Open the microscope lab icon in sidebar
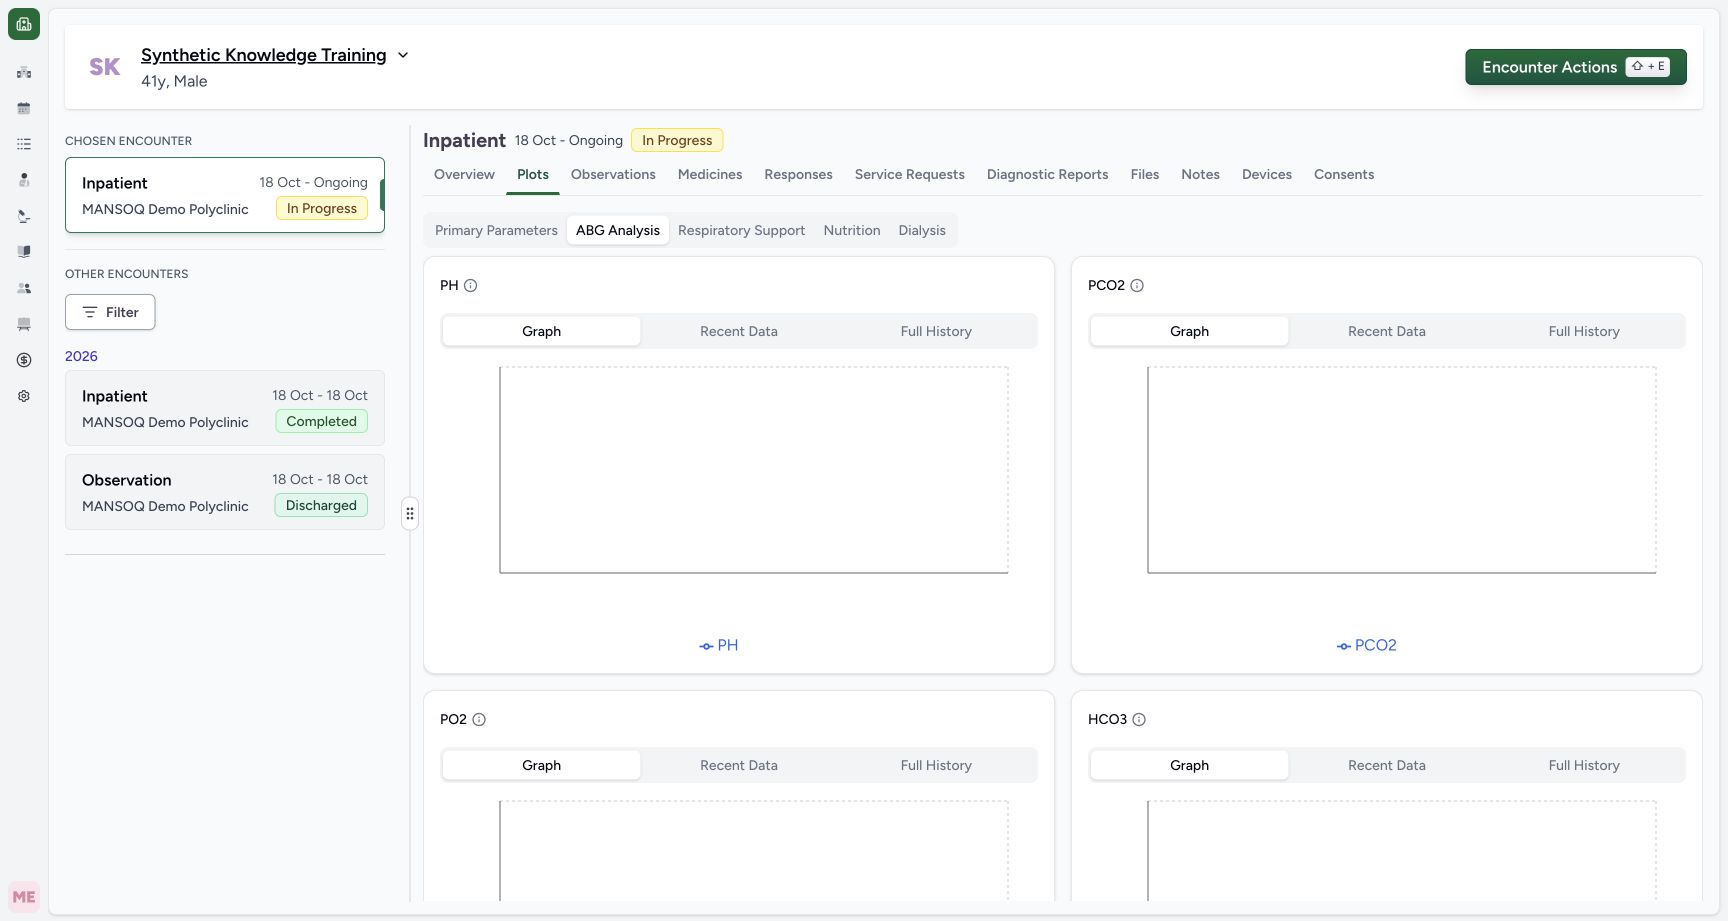The image size is (1728, 921). click(x=24, y=216)
